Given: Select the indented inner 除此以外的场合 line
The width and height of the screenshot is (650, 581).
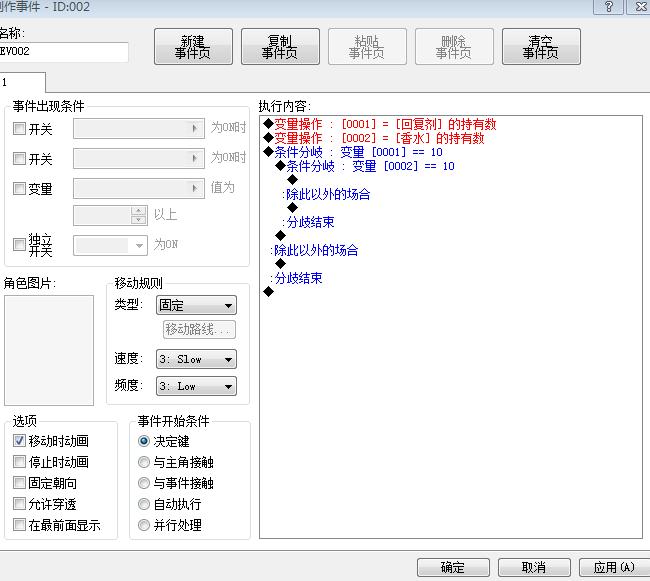Looking at the screenshot, I should coord(327,194).
